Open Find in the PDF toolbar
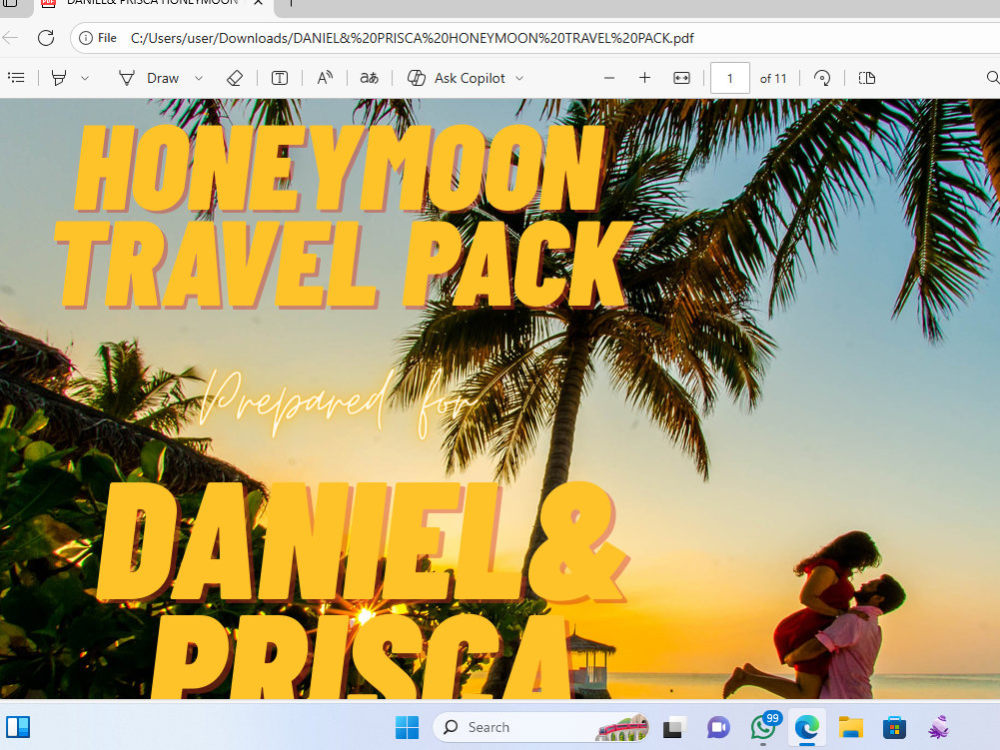Viewport: 1000px width, 750px height. (x=992, y=78)
